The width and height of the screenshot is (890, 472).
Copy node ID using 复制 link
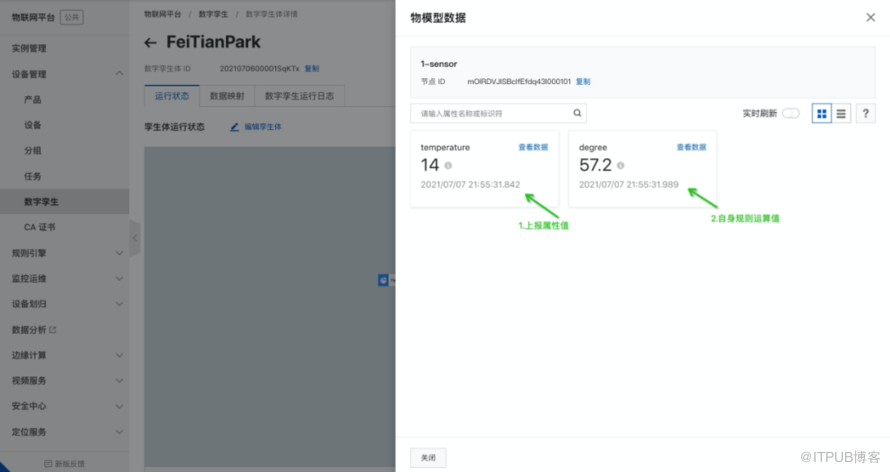pyautogui.click(x=583, y=81)
